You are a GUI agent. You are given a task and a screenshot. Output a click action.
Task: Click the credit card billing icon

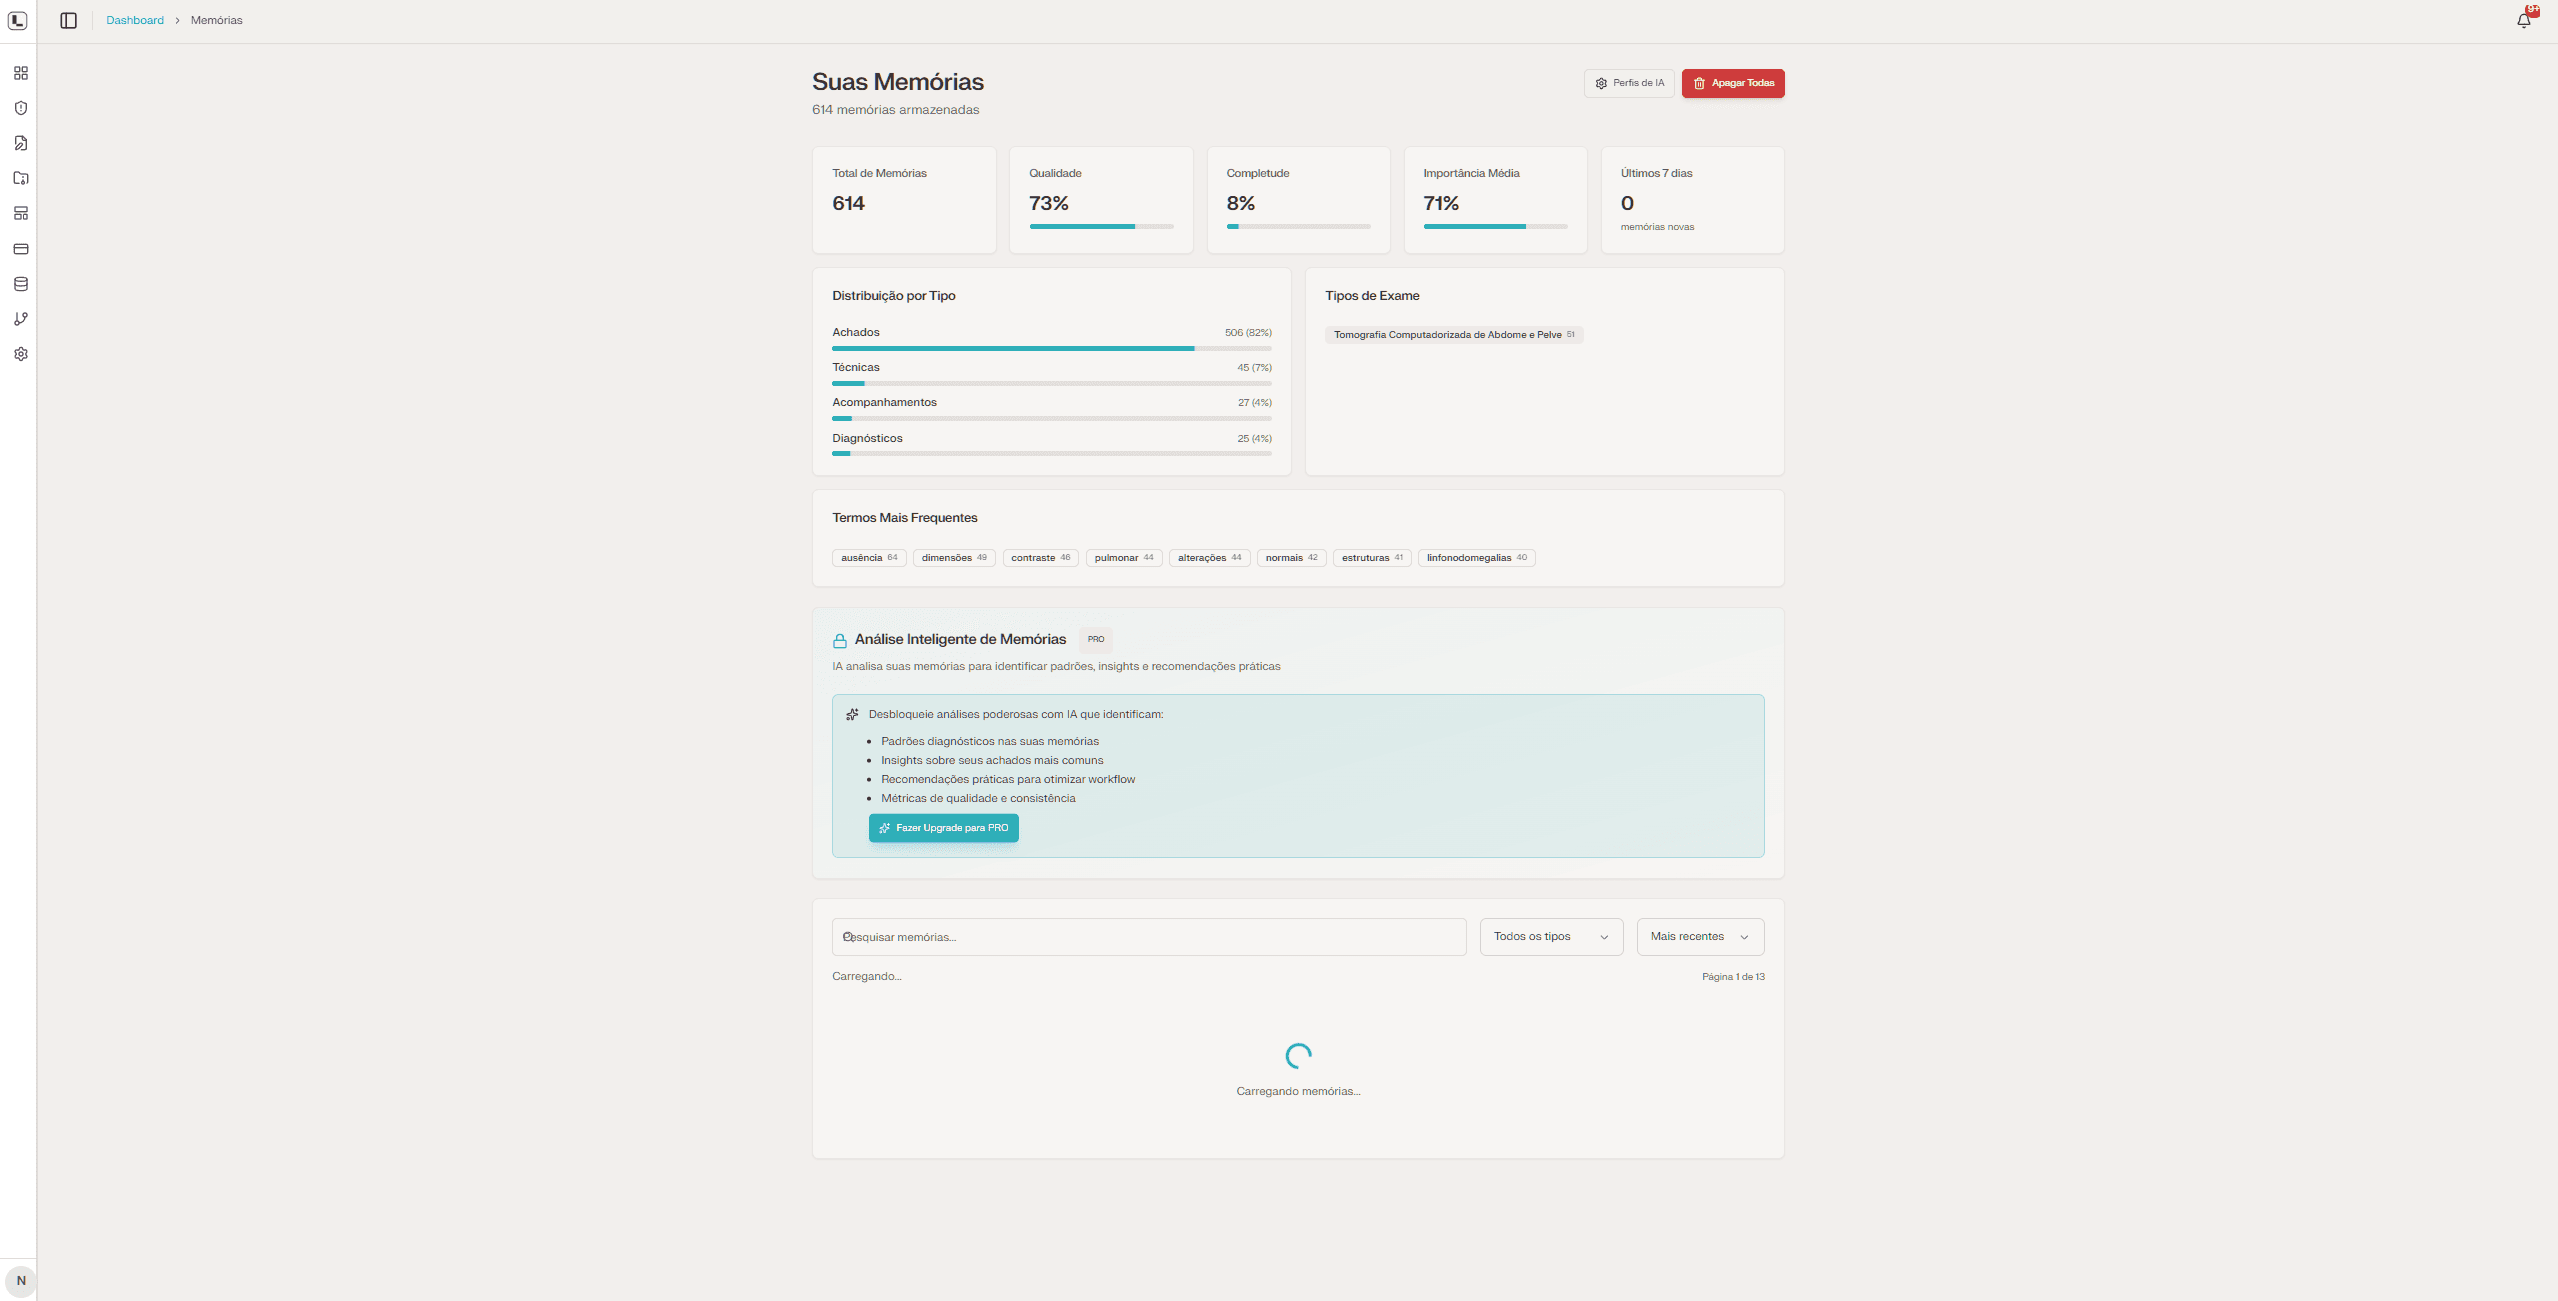click(x=20, y=248)
